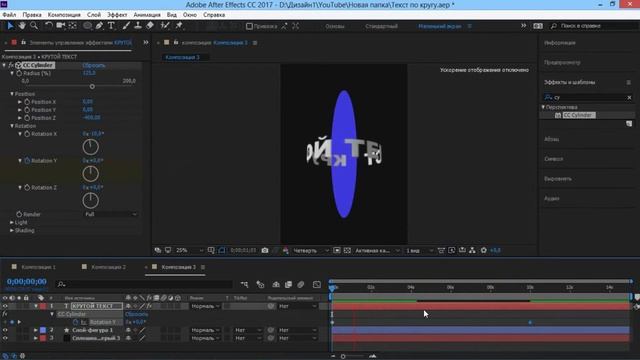640x360 pixels.
Task: Select the Brush tool
Action: tap(126, 26)
